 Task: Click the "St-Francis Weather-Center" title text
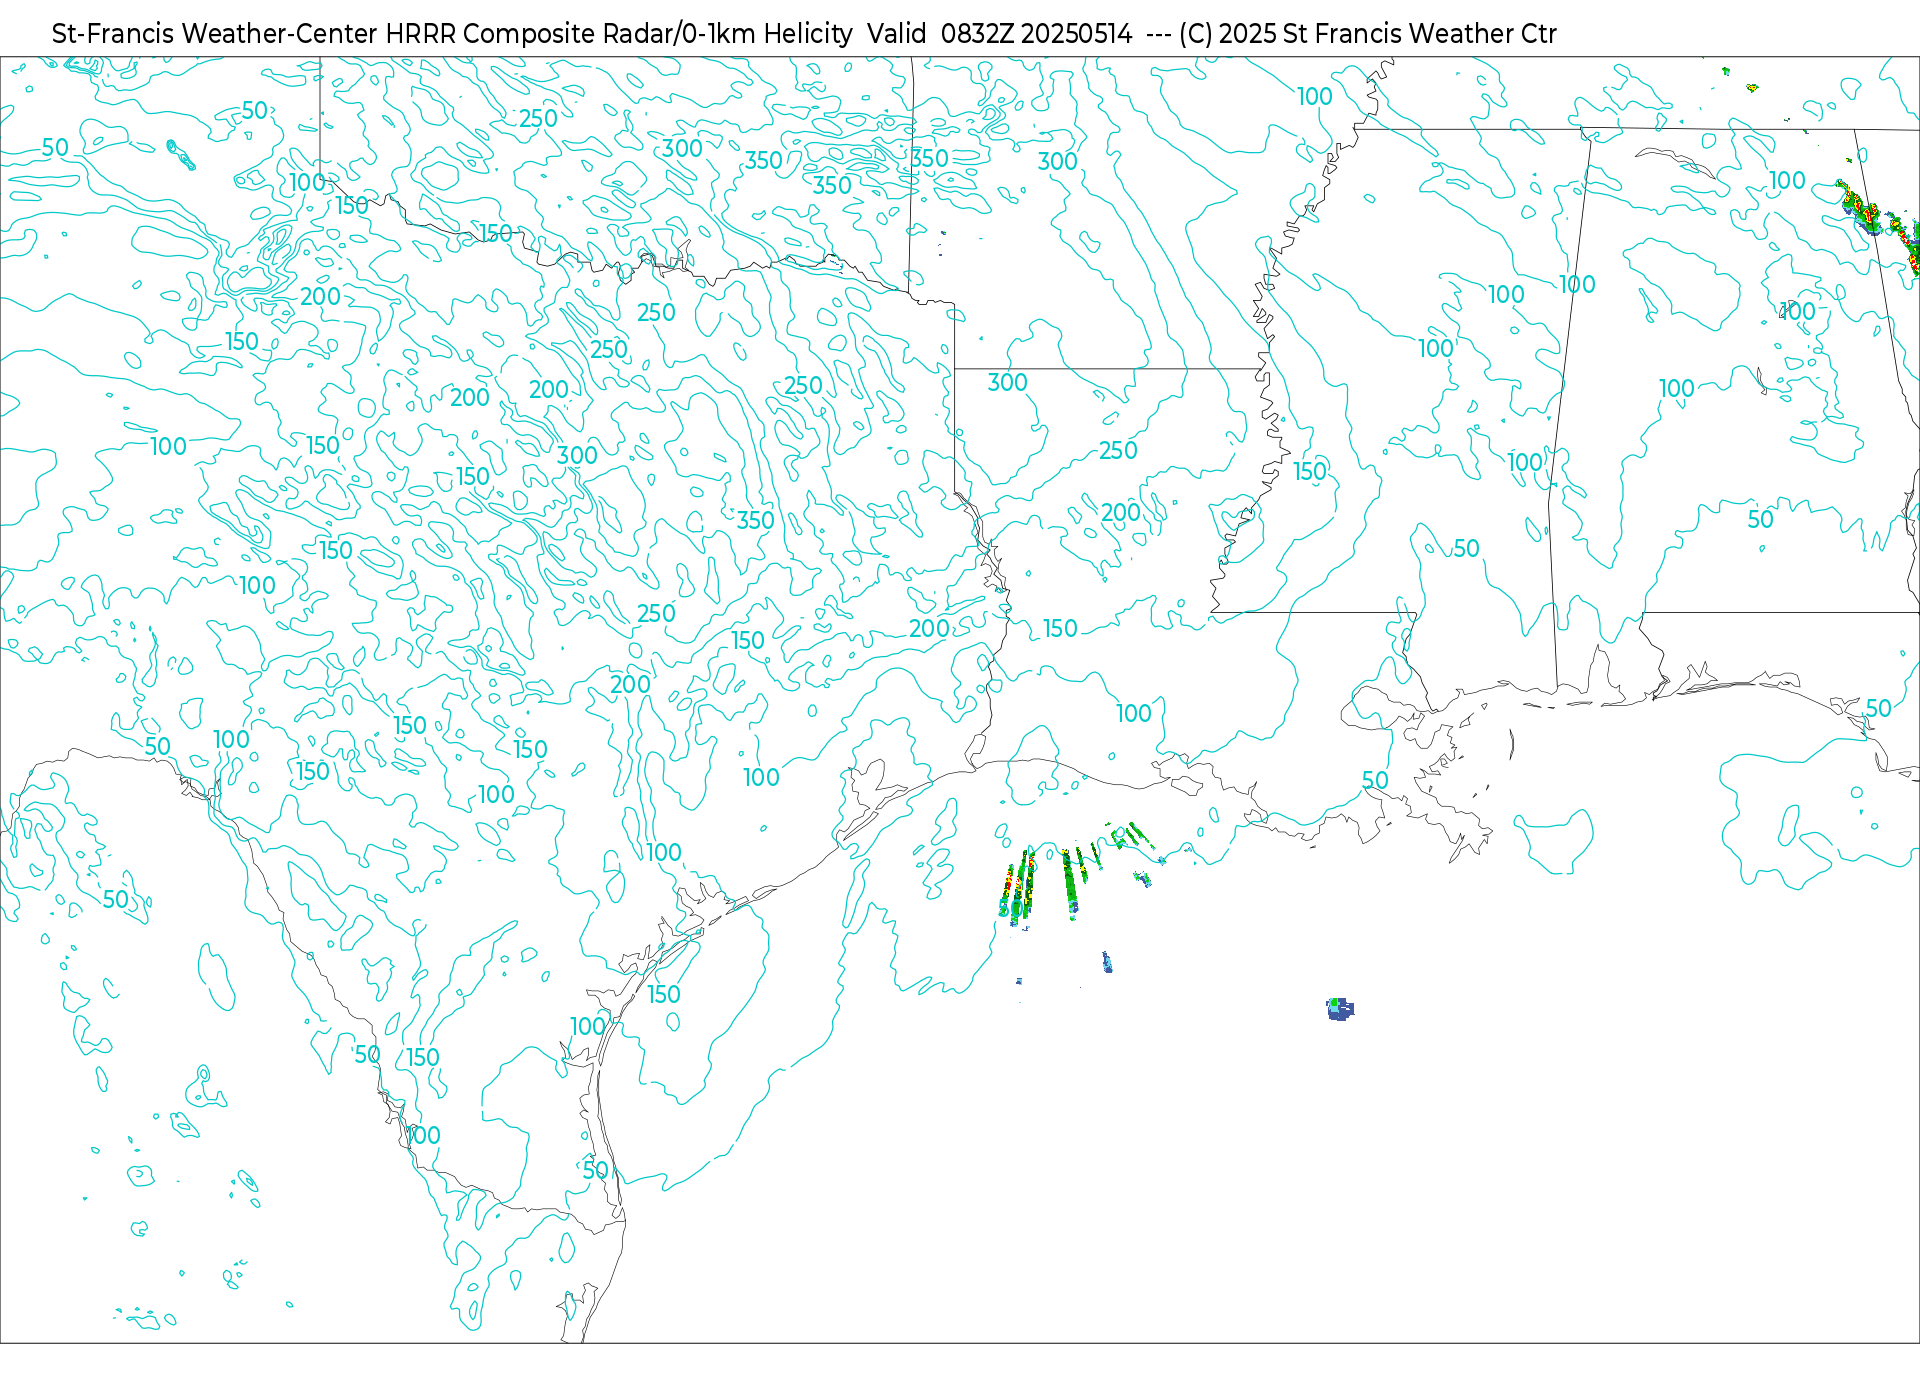[215, 34]
